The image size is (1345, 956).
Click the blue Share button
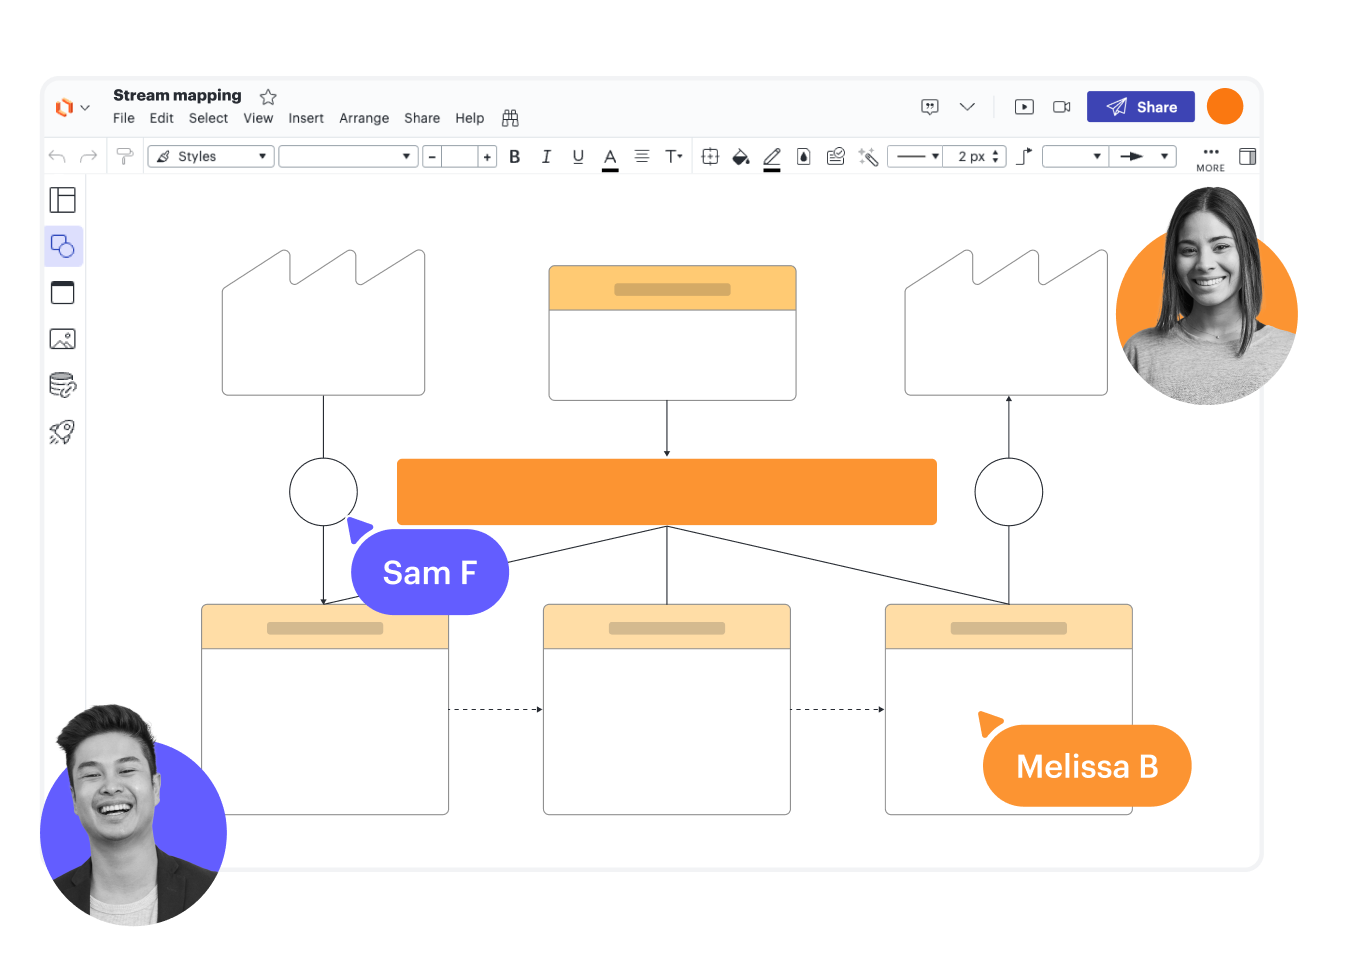1141,107
